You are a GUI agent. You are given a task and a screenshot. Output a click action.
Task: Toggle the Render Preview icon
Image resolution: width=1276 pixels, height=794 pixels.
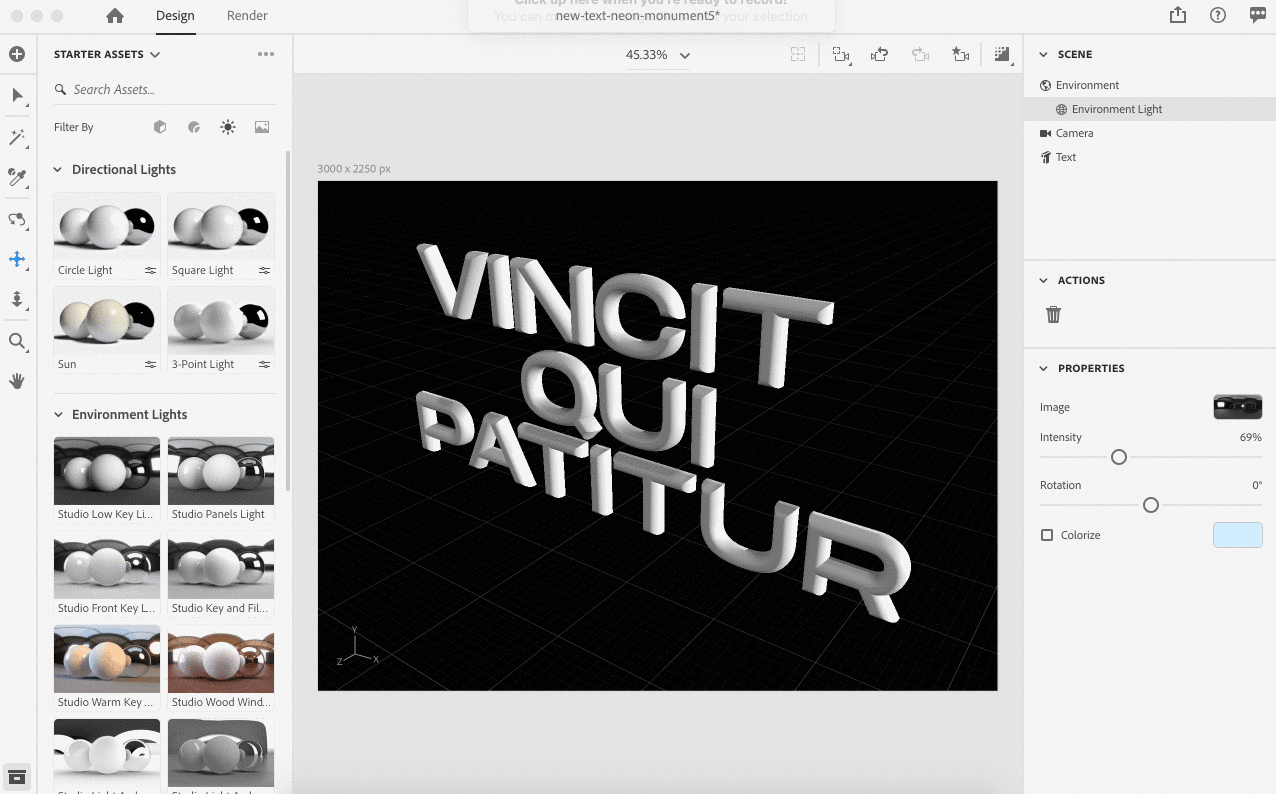tap(1002, 55)
